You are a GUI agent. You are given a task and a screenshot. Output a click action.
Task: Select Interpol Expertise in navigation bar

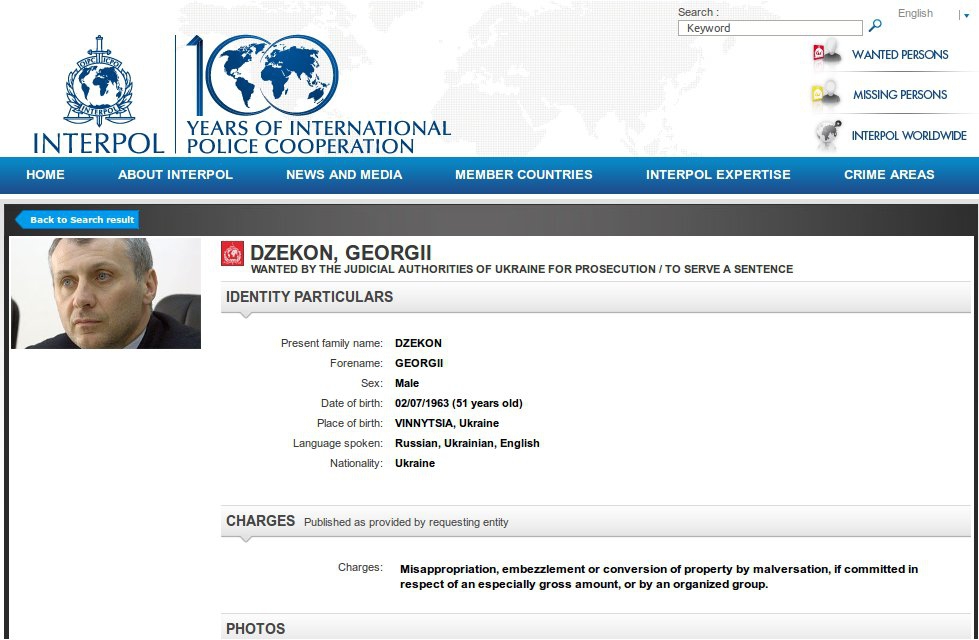(718, 174)
